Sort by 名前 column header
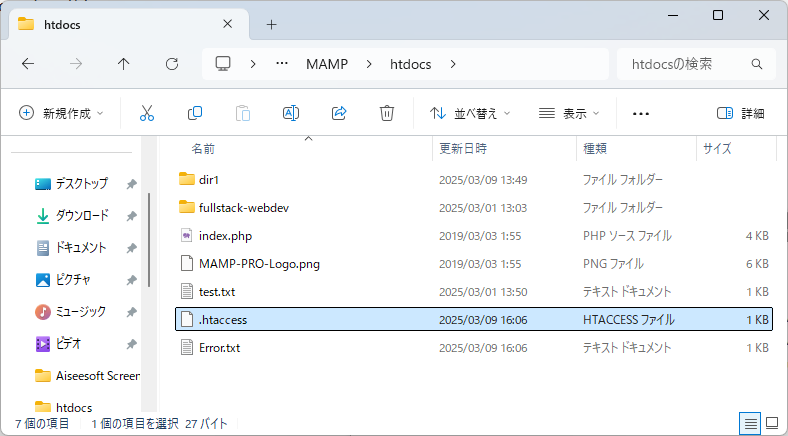Screen dimensions: 788x436 (203, 149)
